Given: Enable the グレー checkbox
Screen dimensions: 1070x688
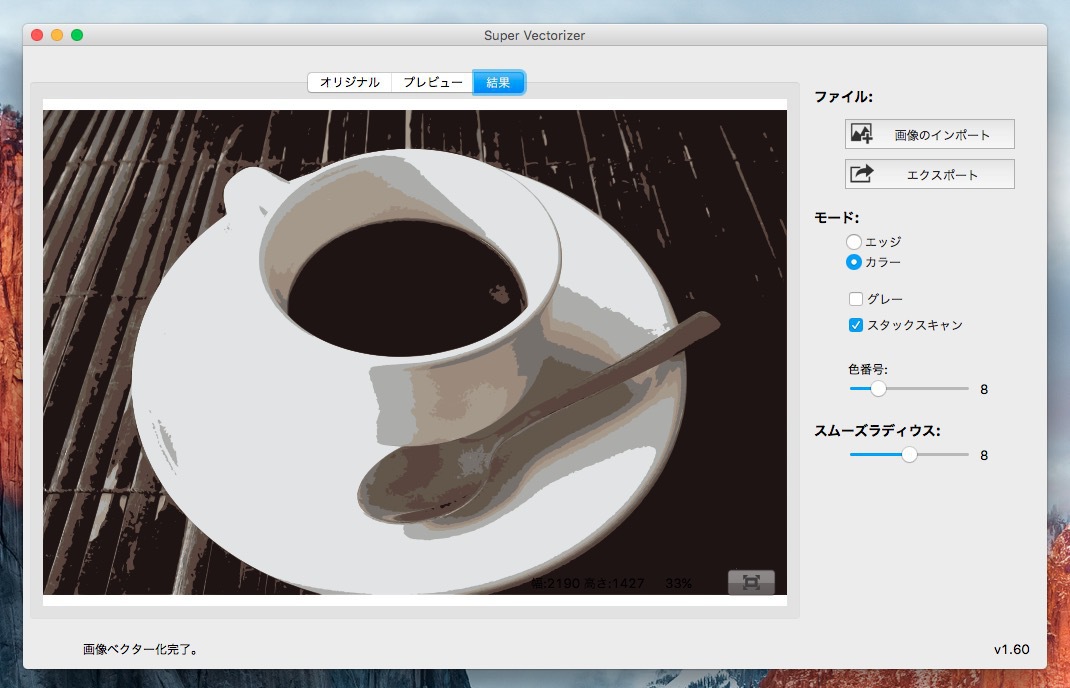Looking at the screenshot, I should coord(856,299).
